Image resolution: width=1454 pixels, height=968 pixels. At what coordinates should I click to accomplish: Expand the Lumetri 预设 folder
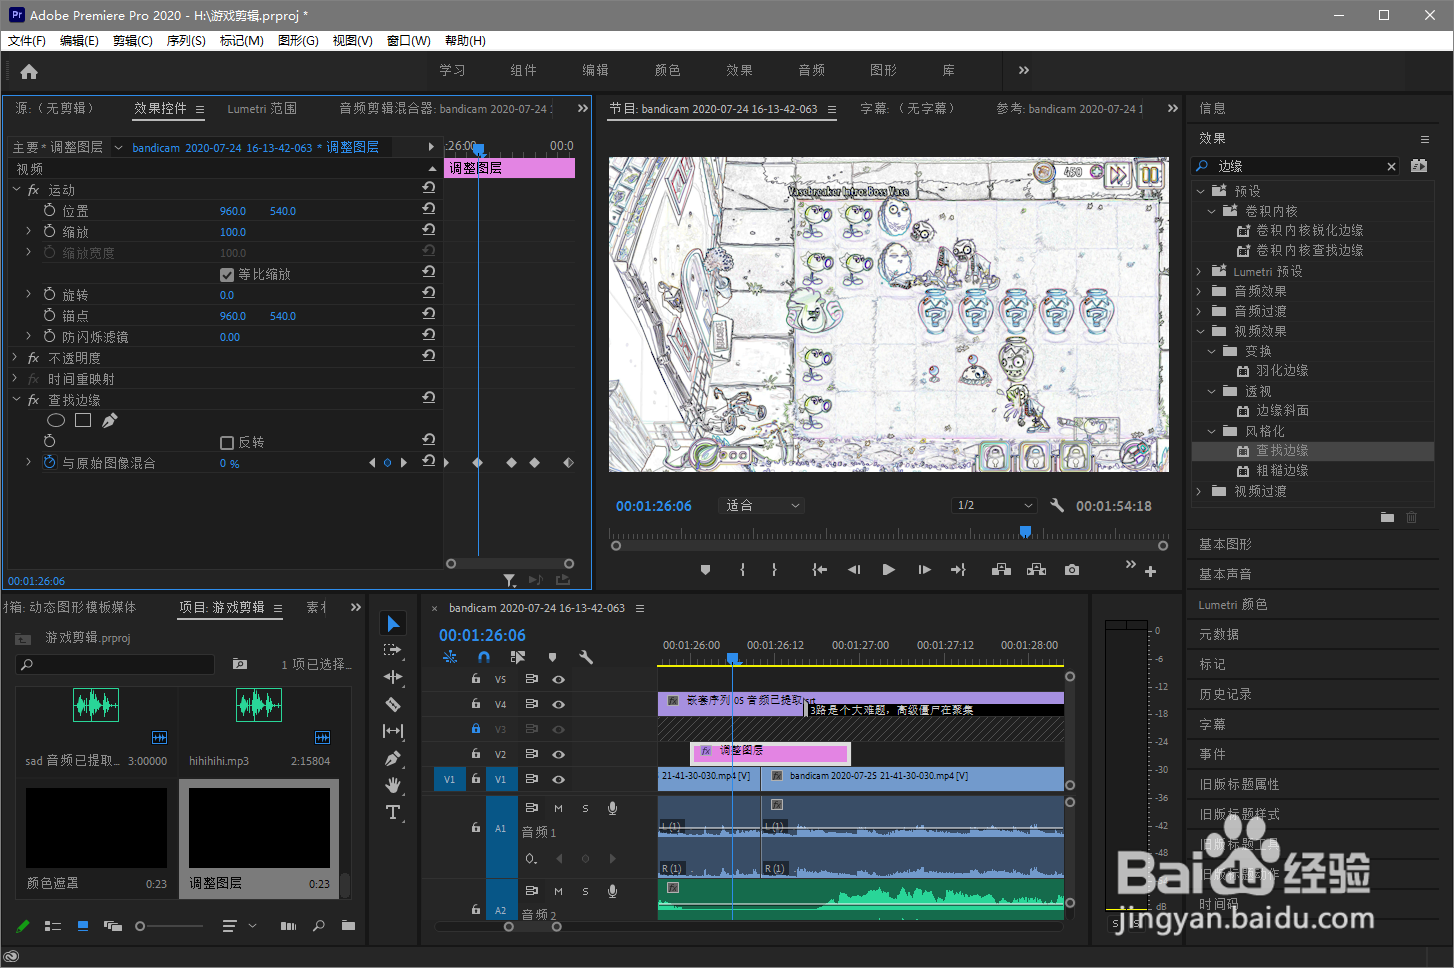(x=1199, y=271)
